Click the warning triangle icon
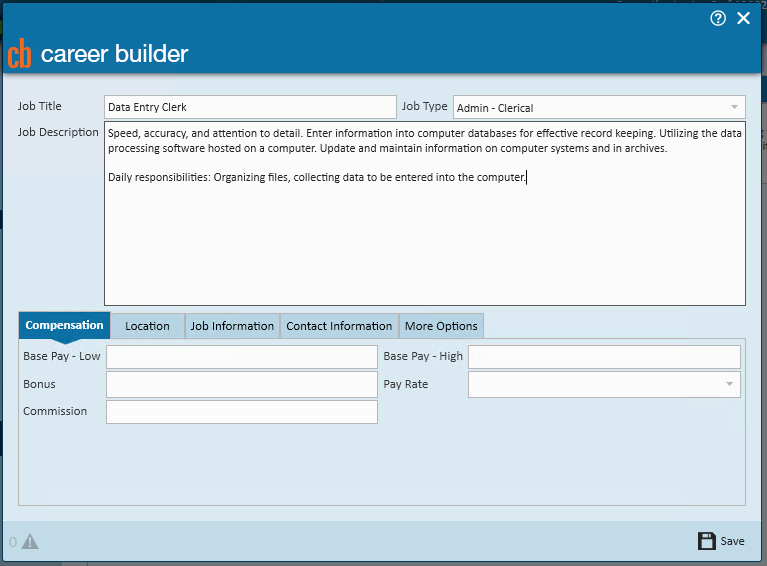The image size is (767, 566). click(30, 542)
